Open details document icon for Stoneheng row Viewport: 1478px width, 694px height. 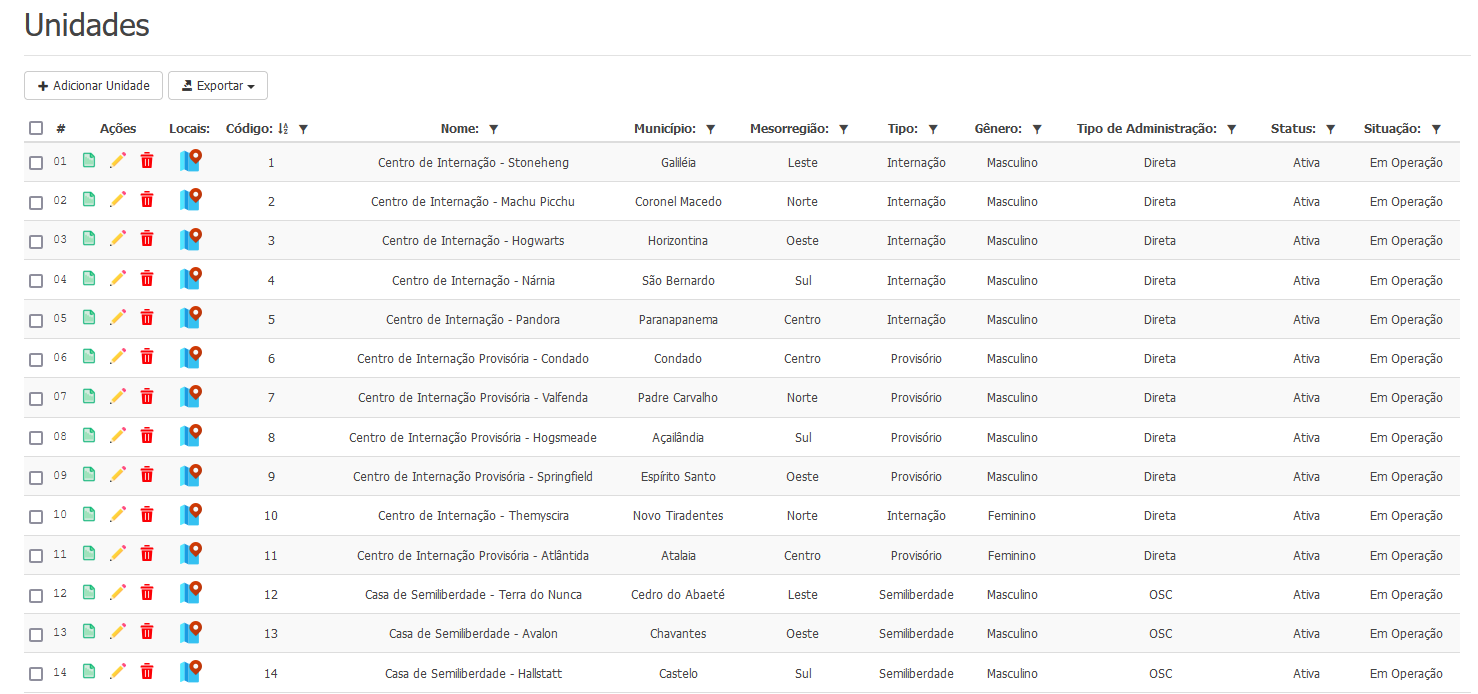tap(89, 161)
